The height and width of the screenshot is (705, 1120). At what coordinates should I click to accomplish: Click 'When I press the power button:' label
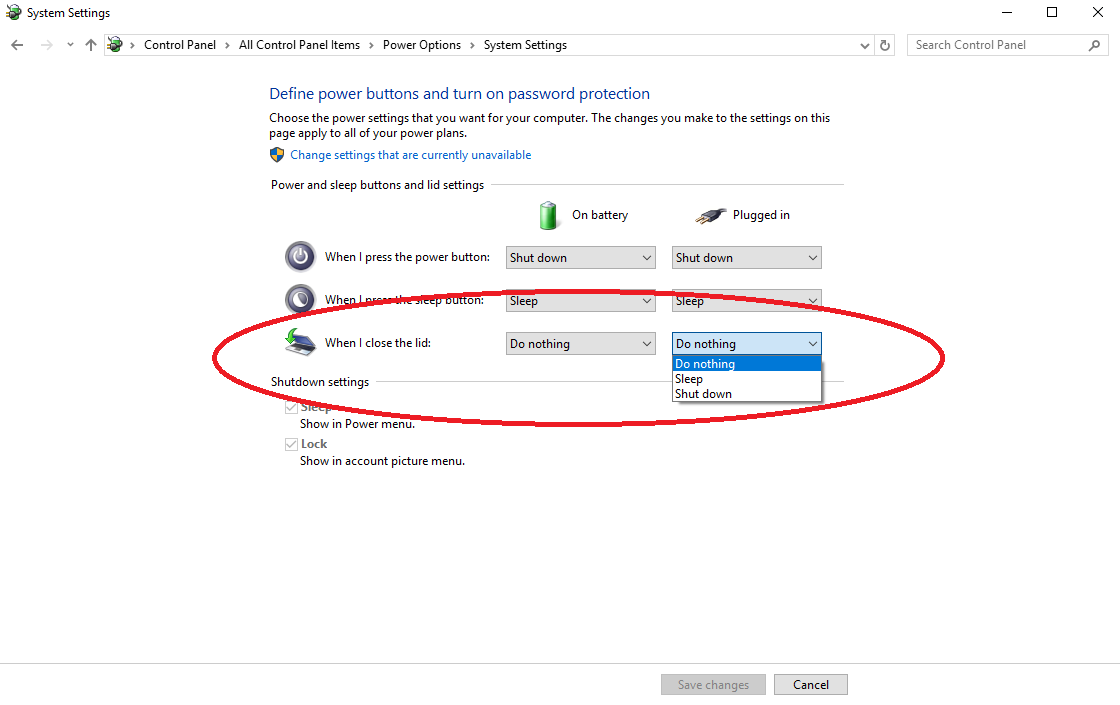[x=407, y=257]
